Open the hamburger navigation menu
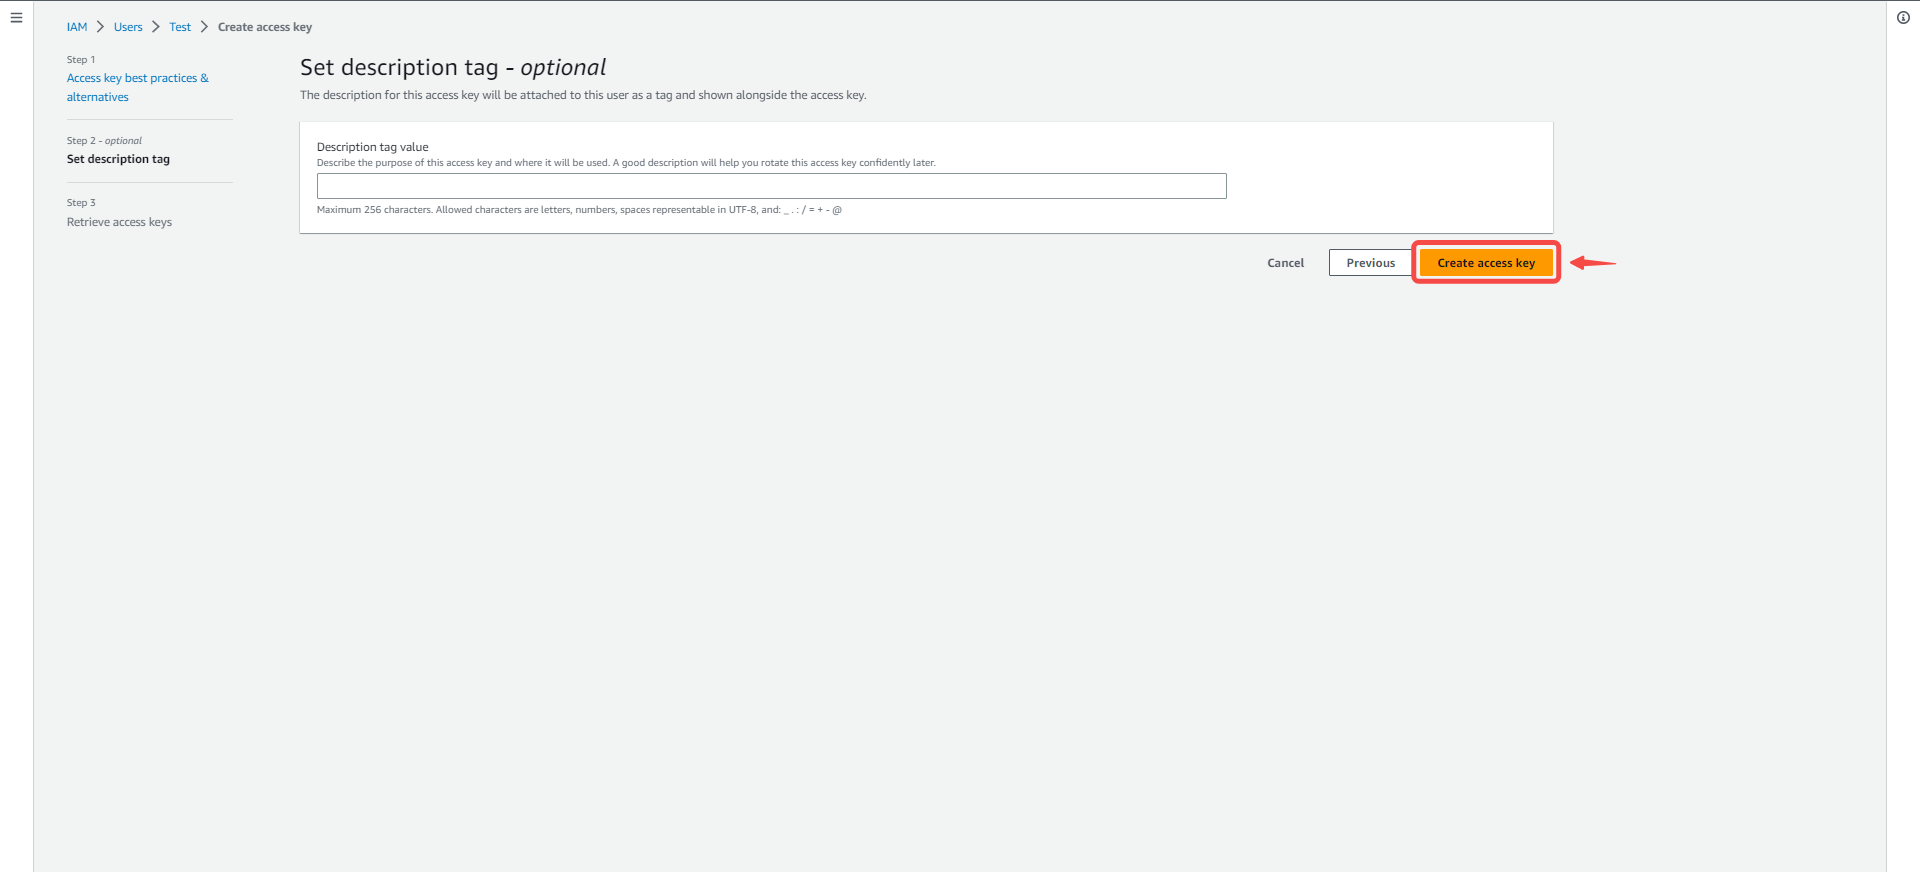This screenshot has height=872, width=1920. point(16,17)
